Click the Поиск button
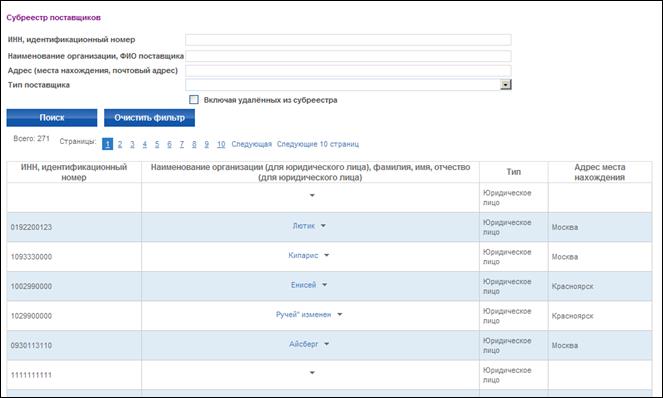Image resolution: width=663 pixels, height=398 pixels. point(52,118)
